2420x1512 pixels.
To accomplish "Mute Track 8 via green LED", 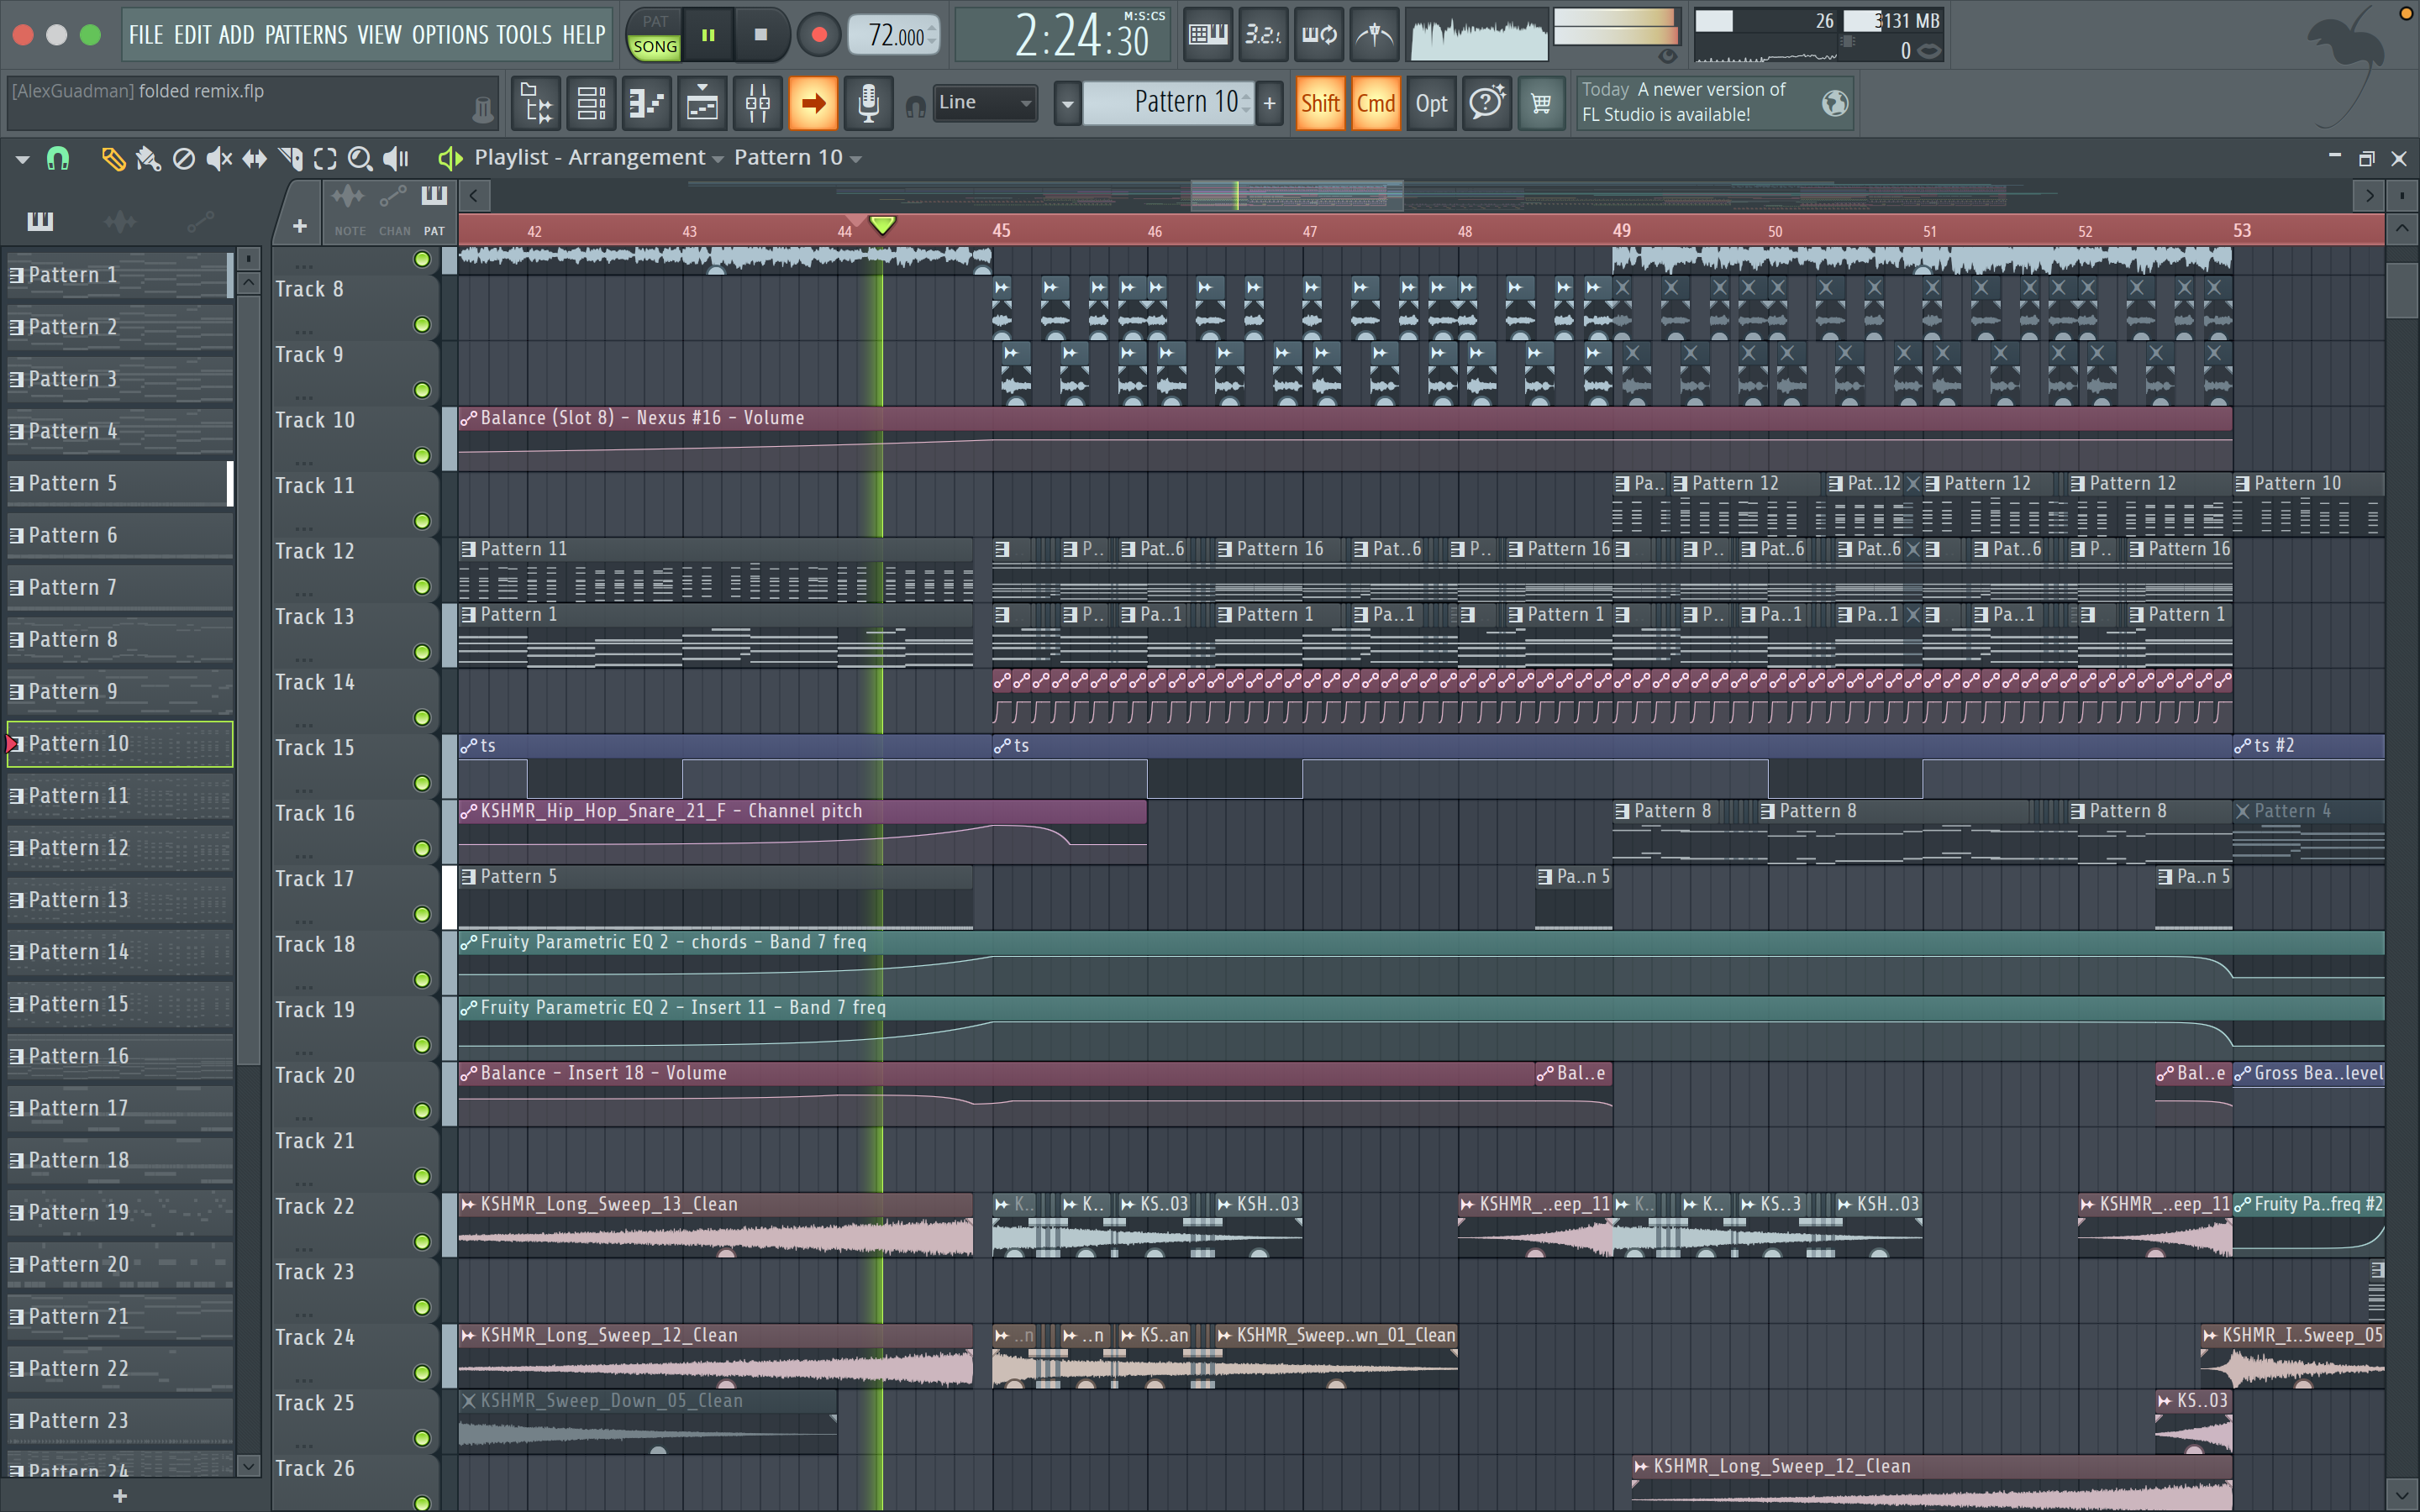I will click(422, 325).
